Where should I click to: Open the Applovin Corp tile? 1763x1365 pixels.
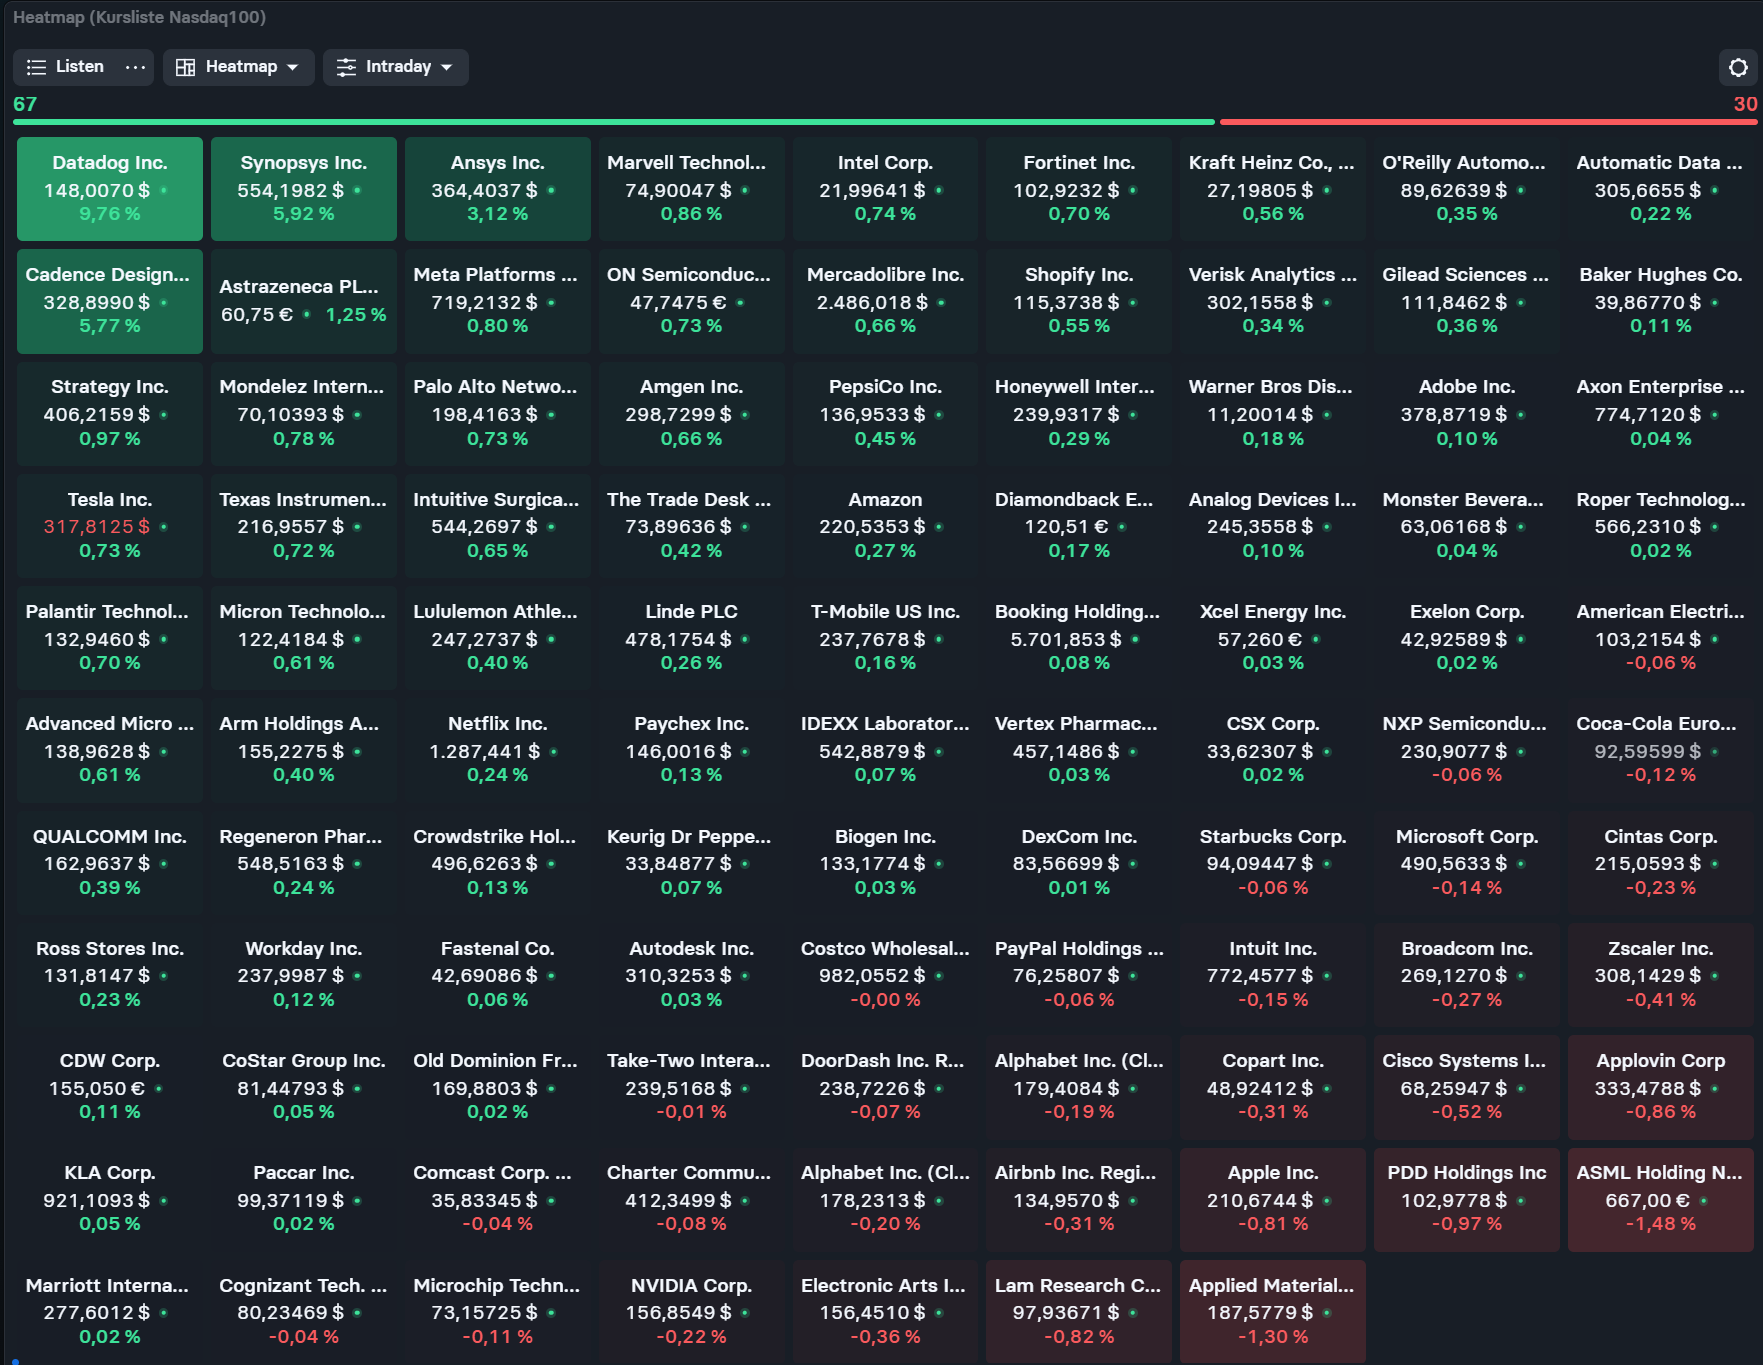pyautogui.click(x=1661, y=1087)
